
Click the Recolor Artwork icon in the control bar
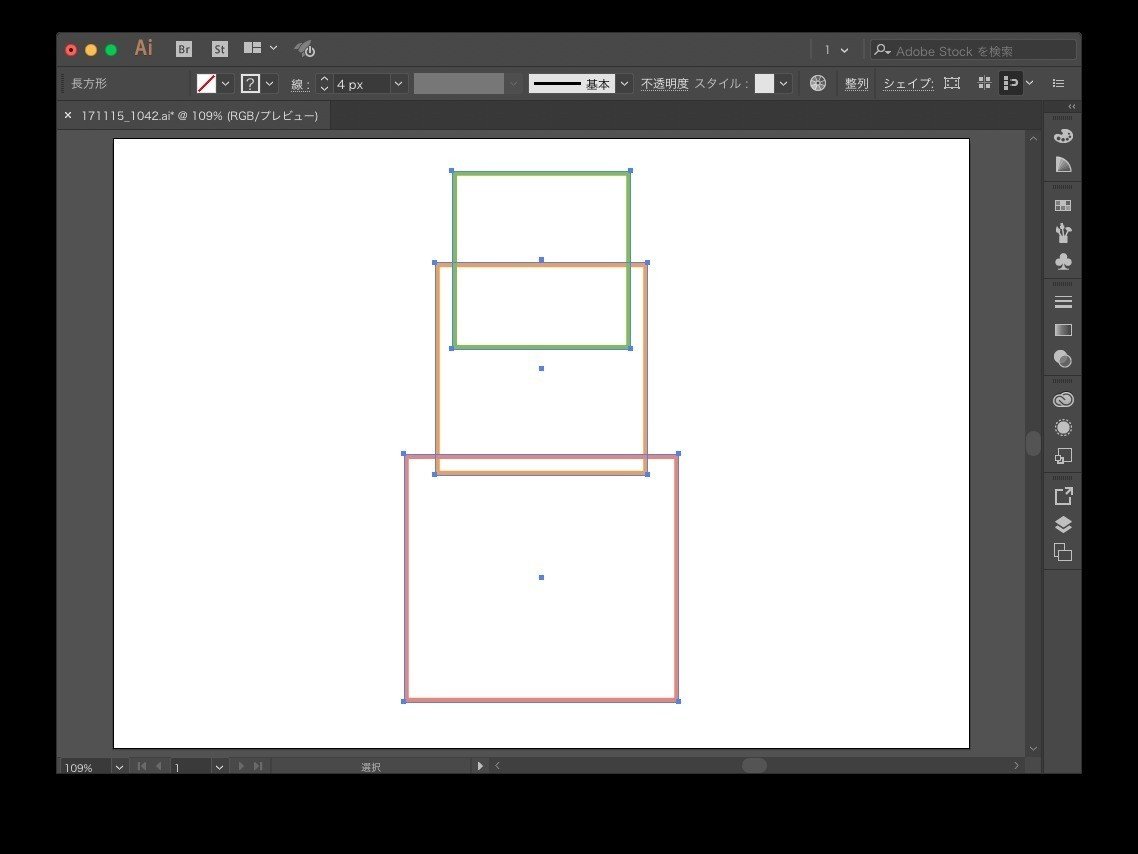(818, 83)
